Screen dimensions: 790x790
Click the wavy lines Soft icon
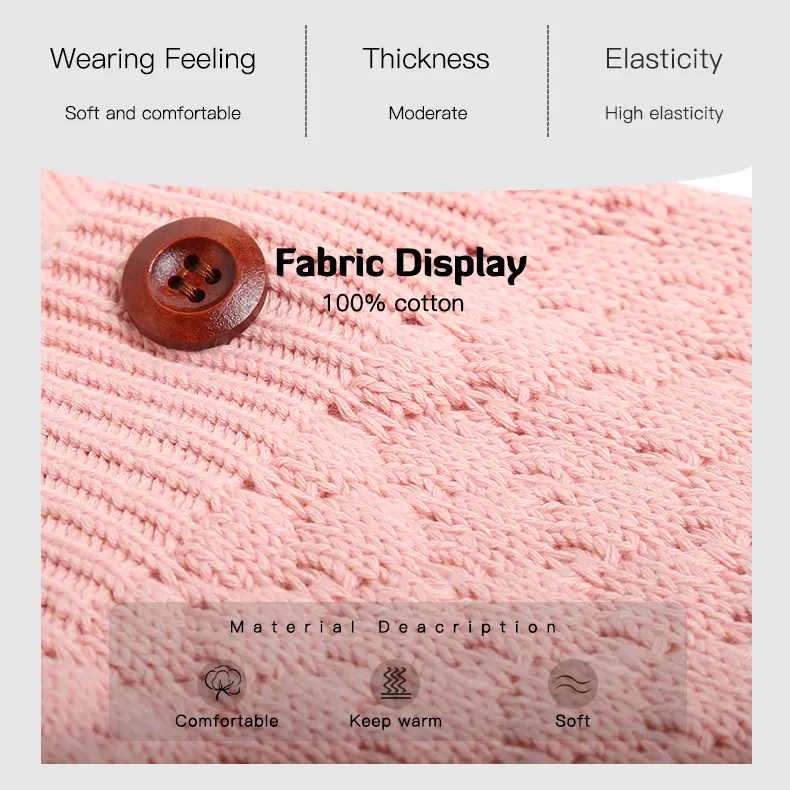573,684
